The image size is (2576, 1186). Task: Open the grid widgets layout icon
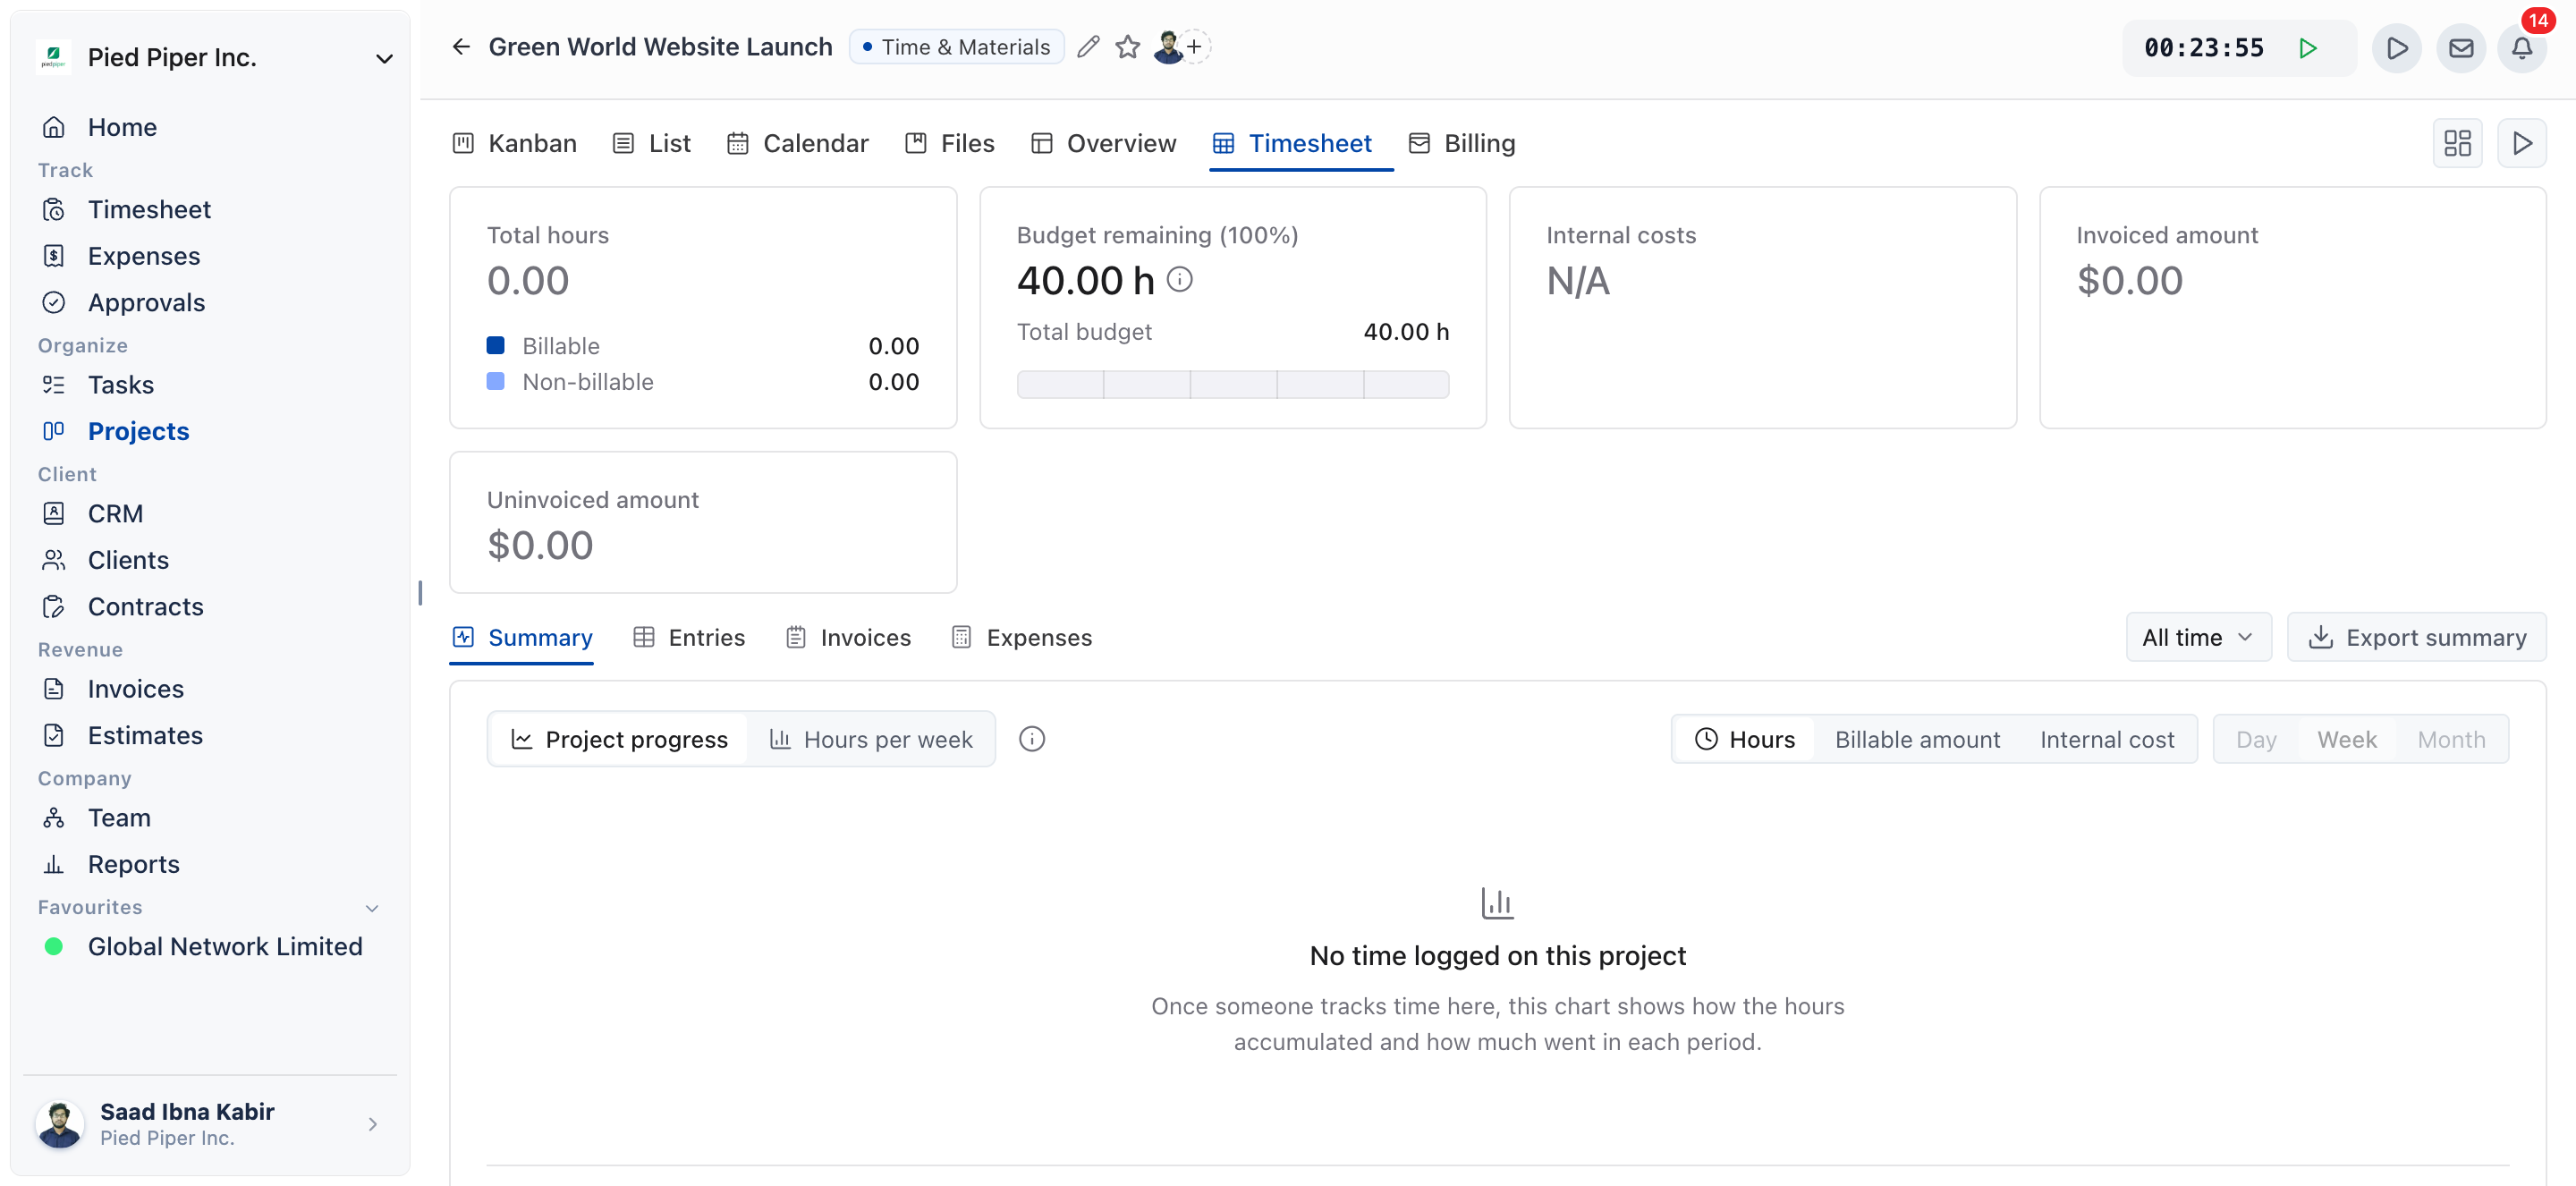point(2457,143)
